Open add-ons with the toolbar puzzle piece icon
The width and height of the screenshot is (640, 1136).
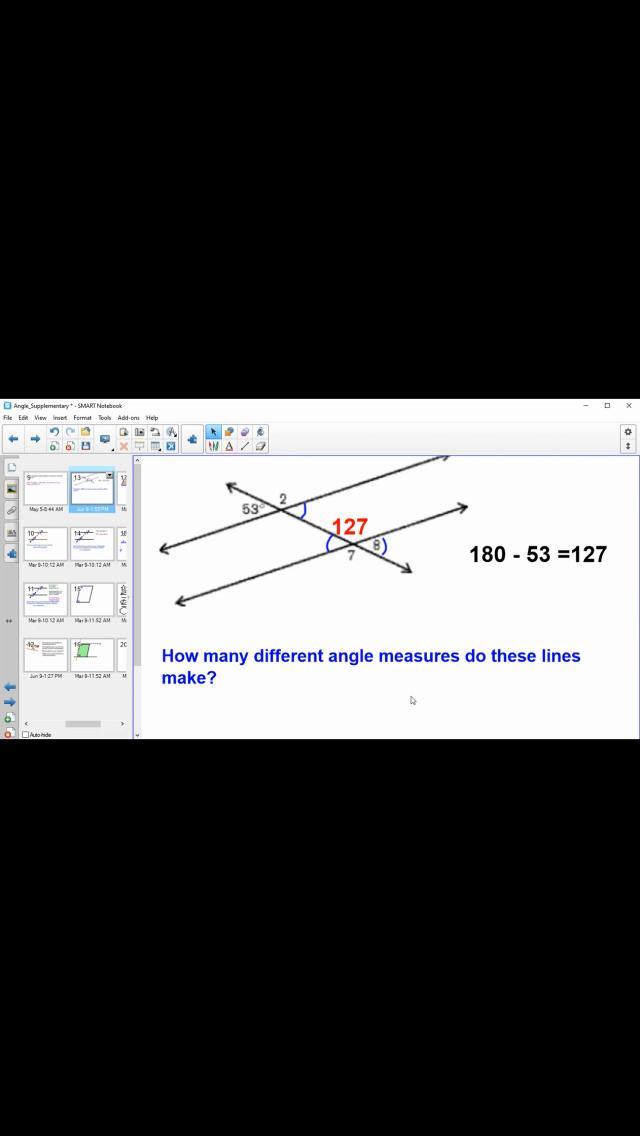click(x=192, y=439)
